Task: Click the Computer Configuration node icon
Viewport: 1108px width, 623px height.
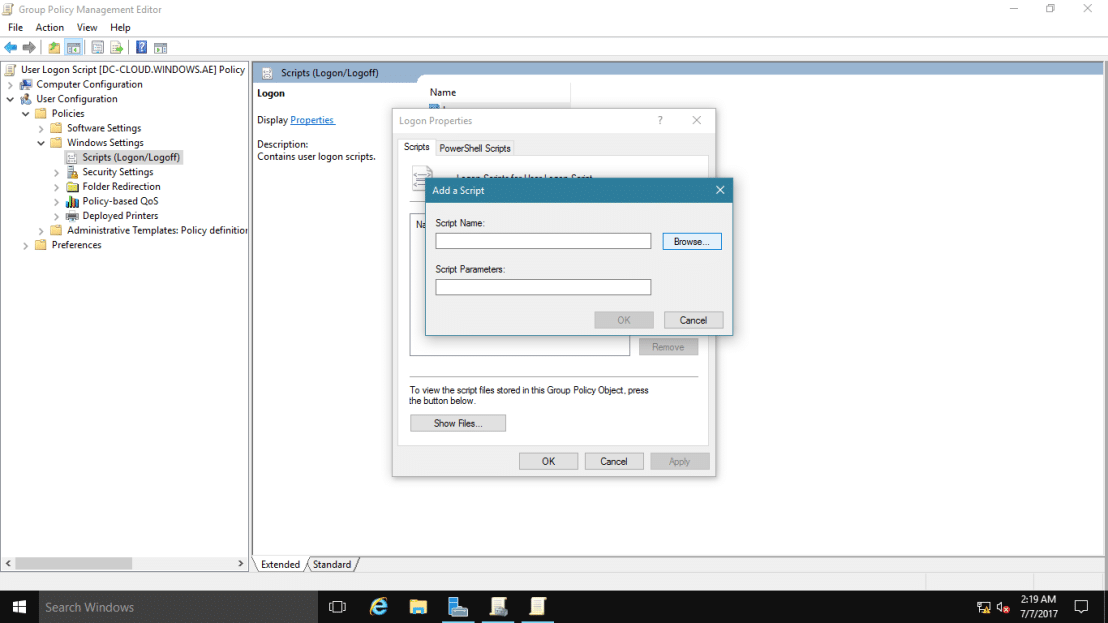Action: 26,84
